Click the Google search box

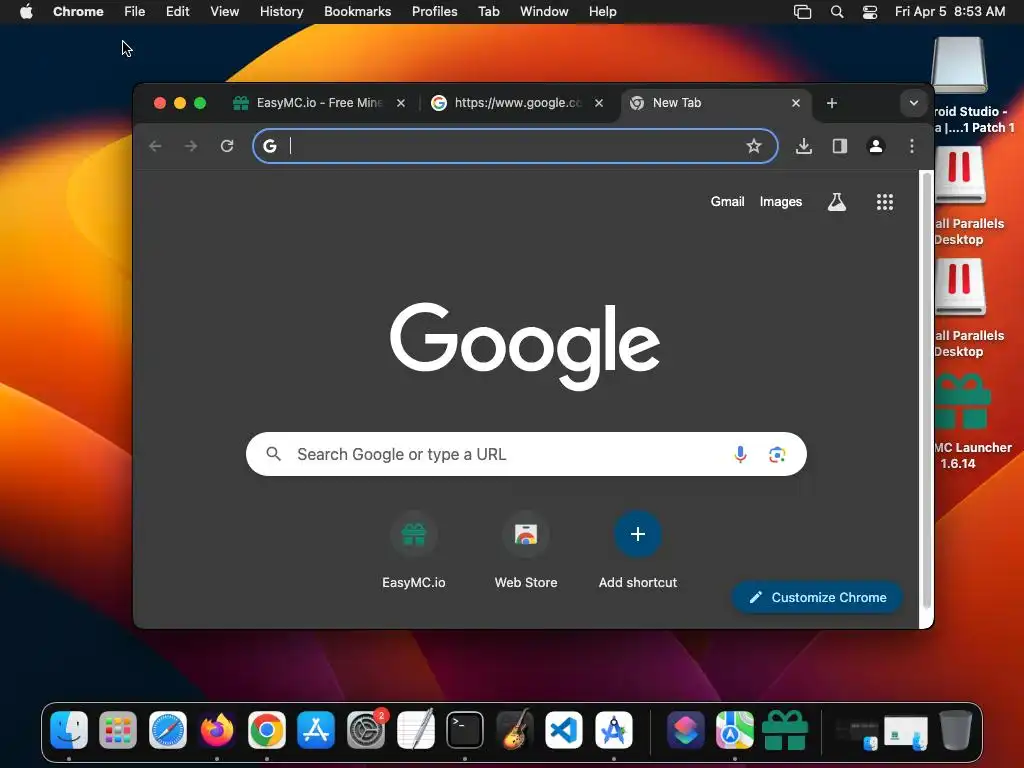coord(526,454)
